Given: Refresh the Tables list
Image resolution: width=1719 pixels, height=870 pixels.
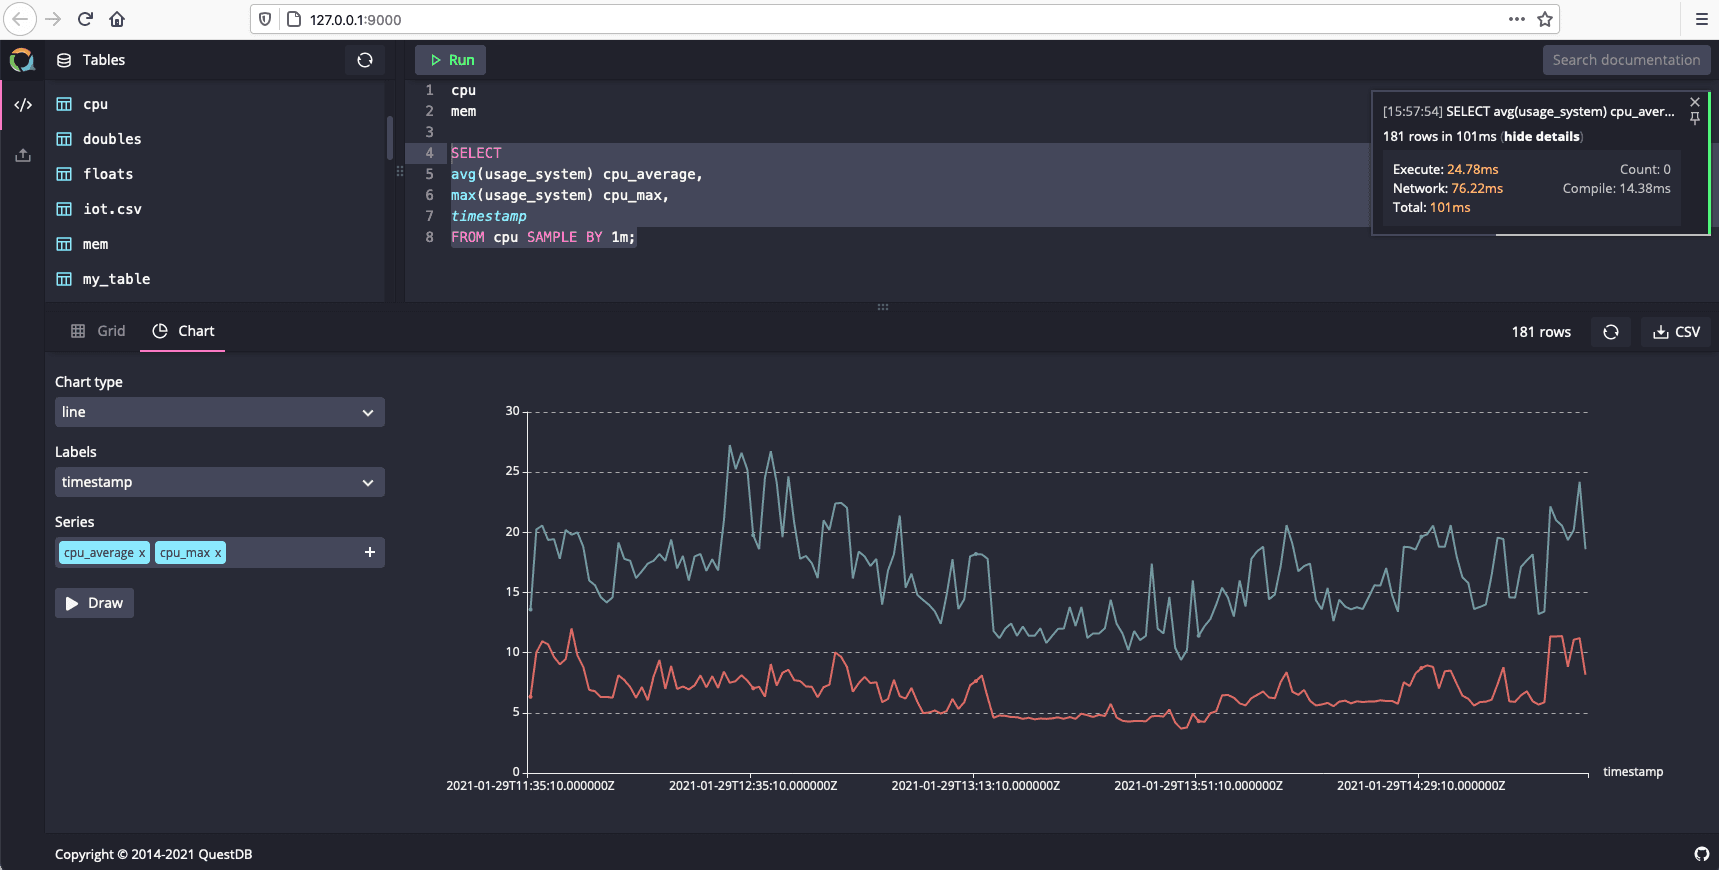Looking at the screenshot, I should (365, 60).
